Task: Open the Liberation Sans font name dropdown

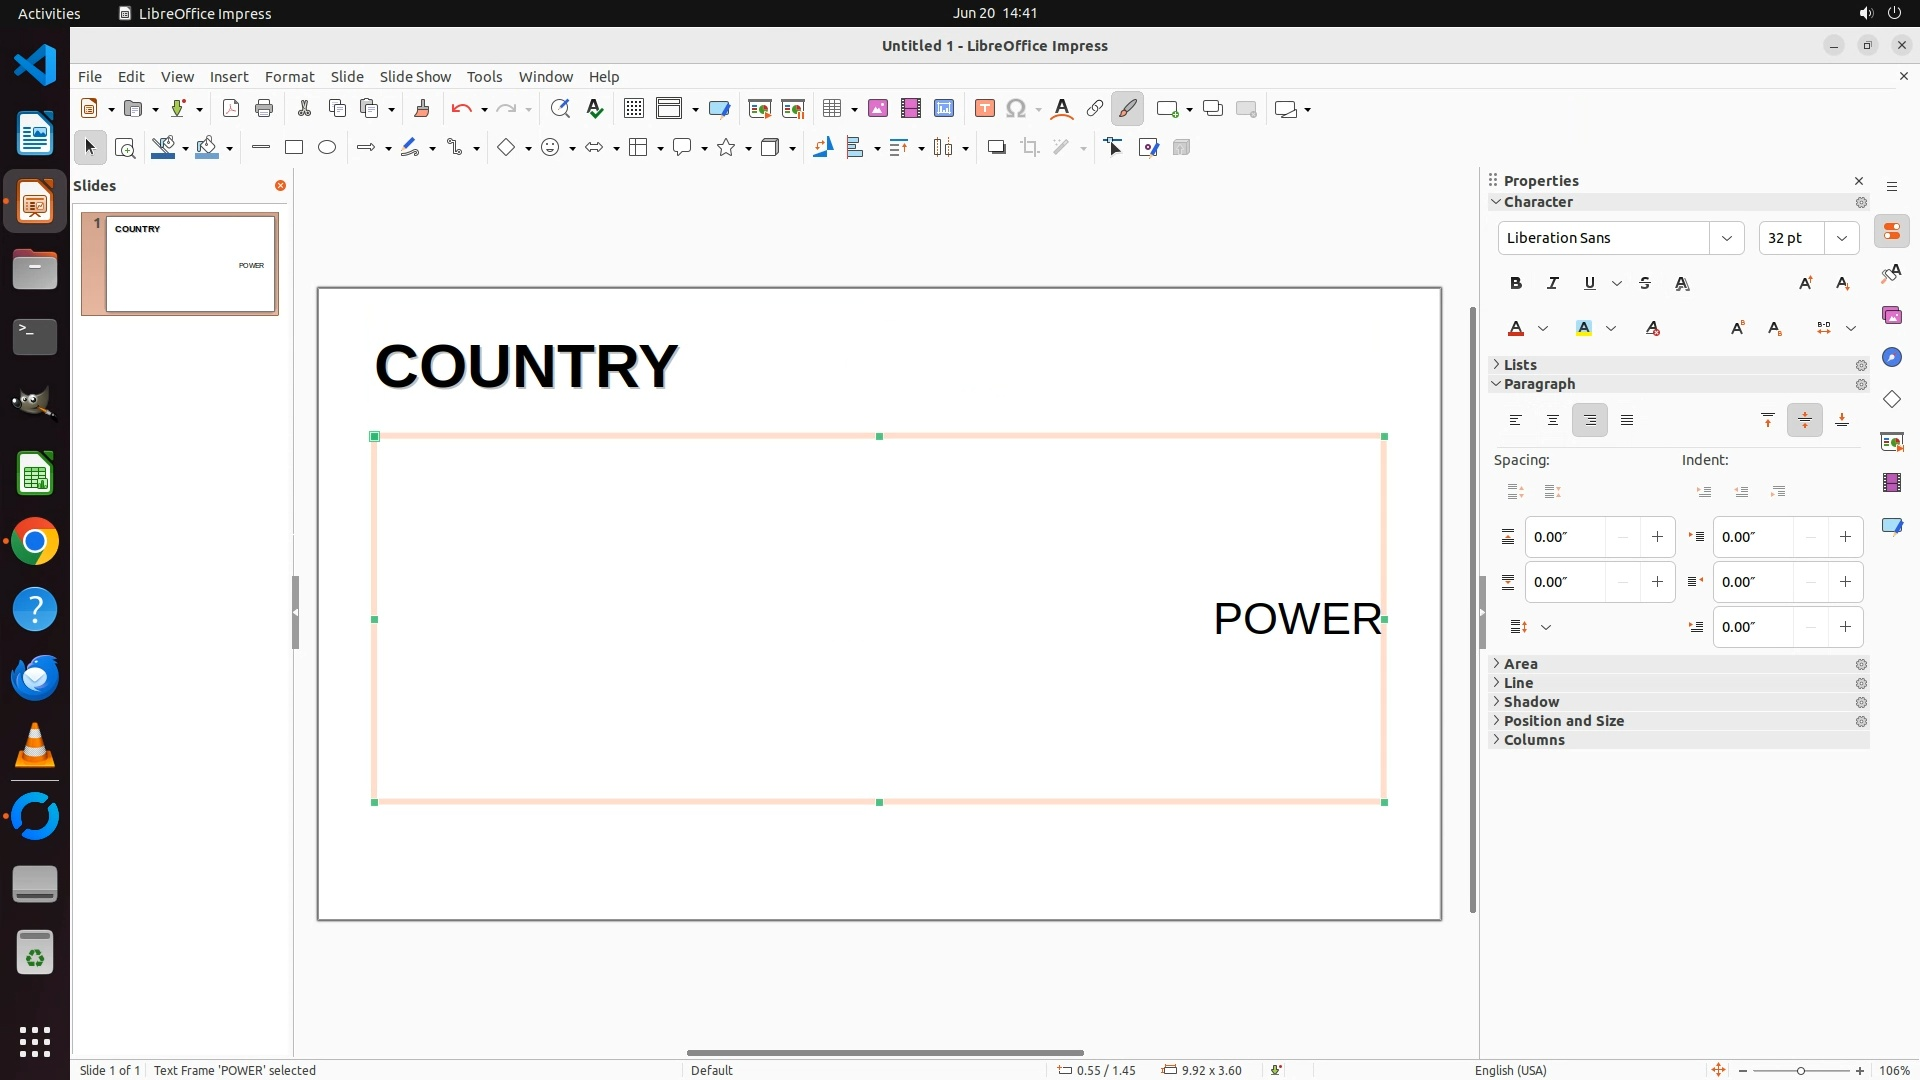Action: [x=1726, y=238]
